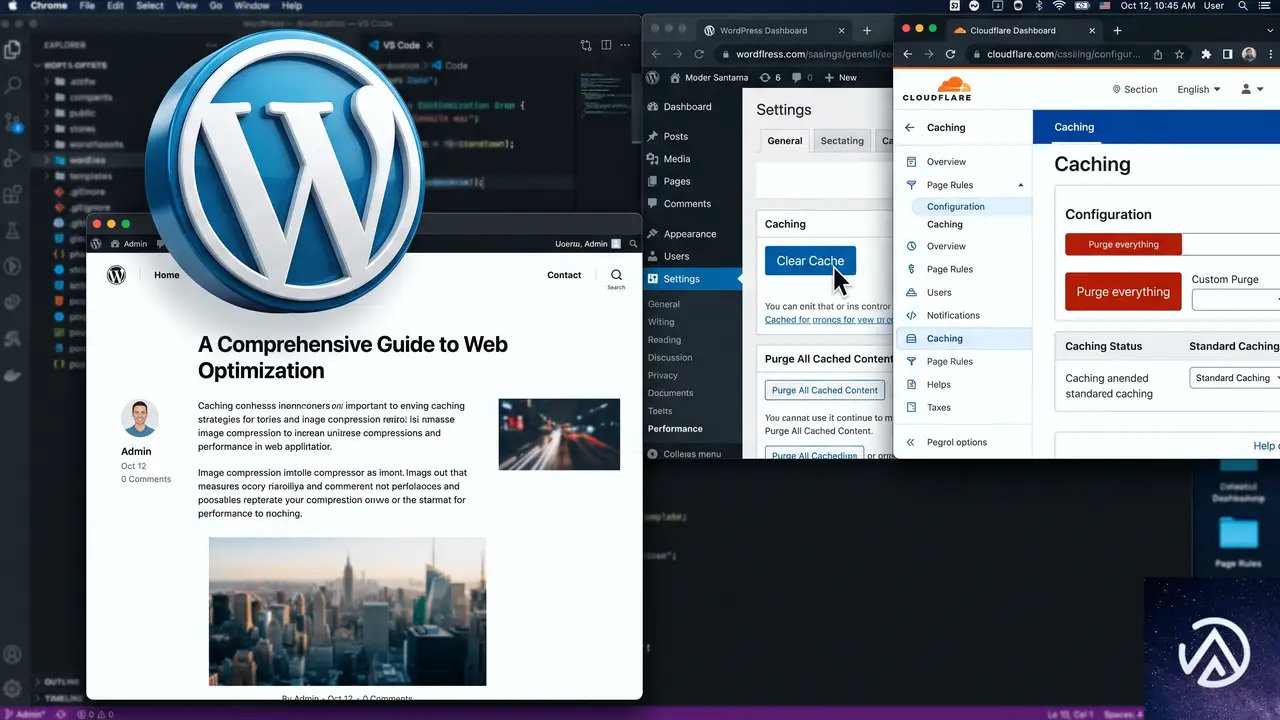
Task: Open a new tab in the Cloudflare window
Action: 1117,30
